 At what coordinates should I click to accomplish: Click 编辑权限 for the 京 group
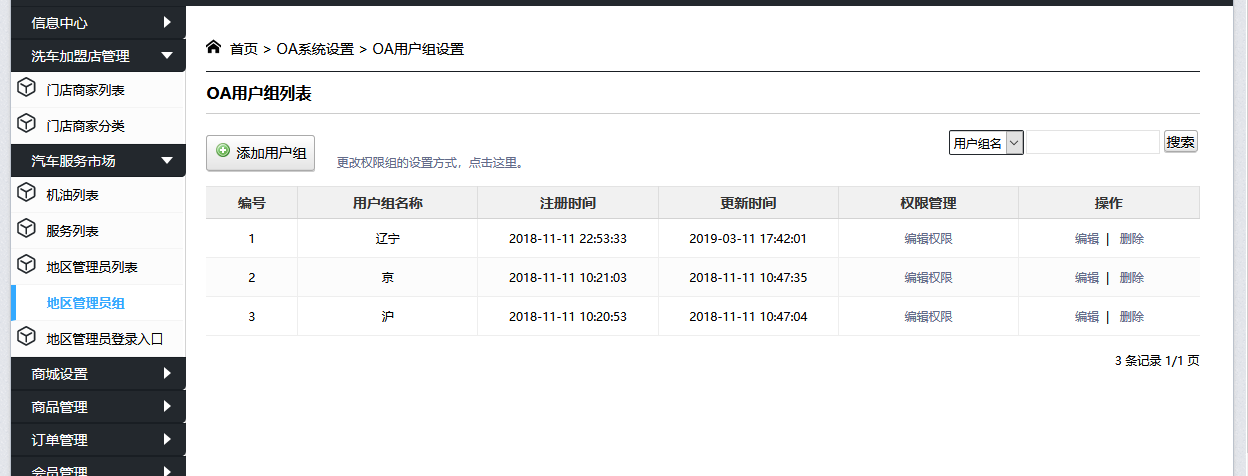[x=928, y=277]
